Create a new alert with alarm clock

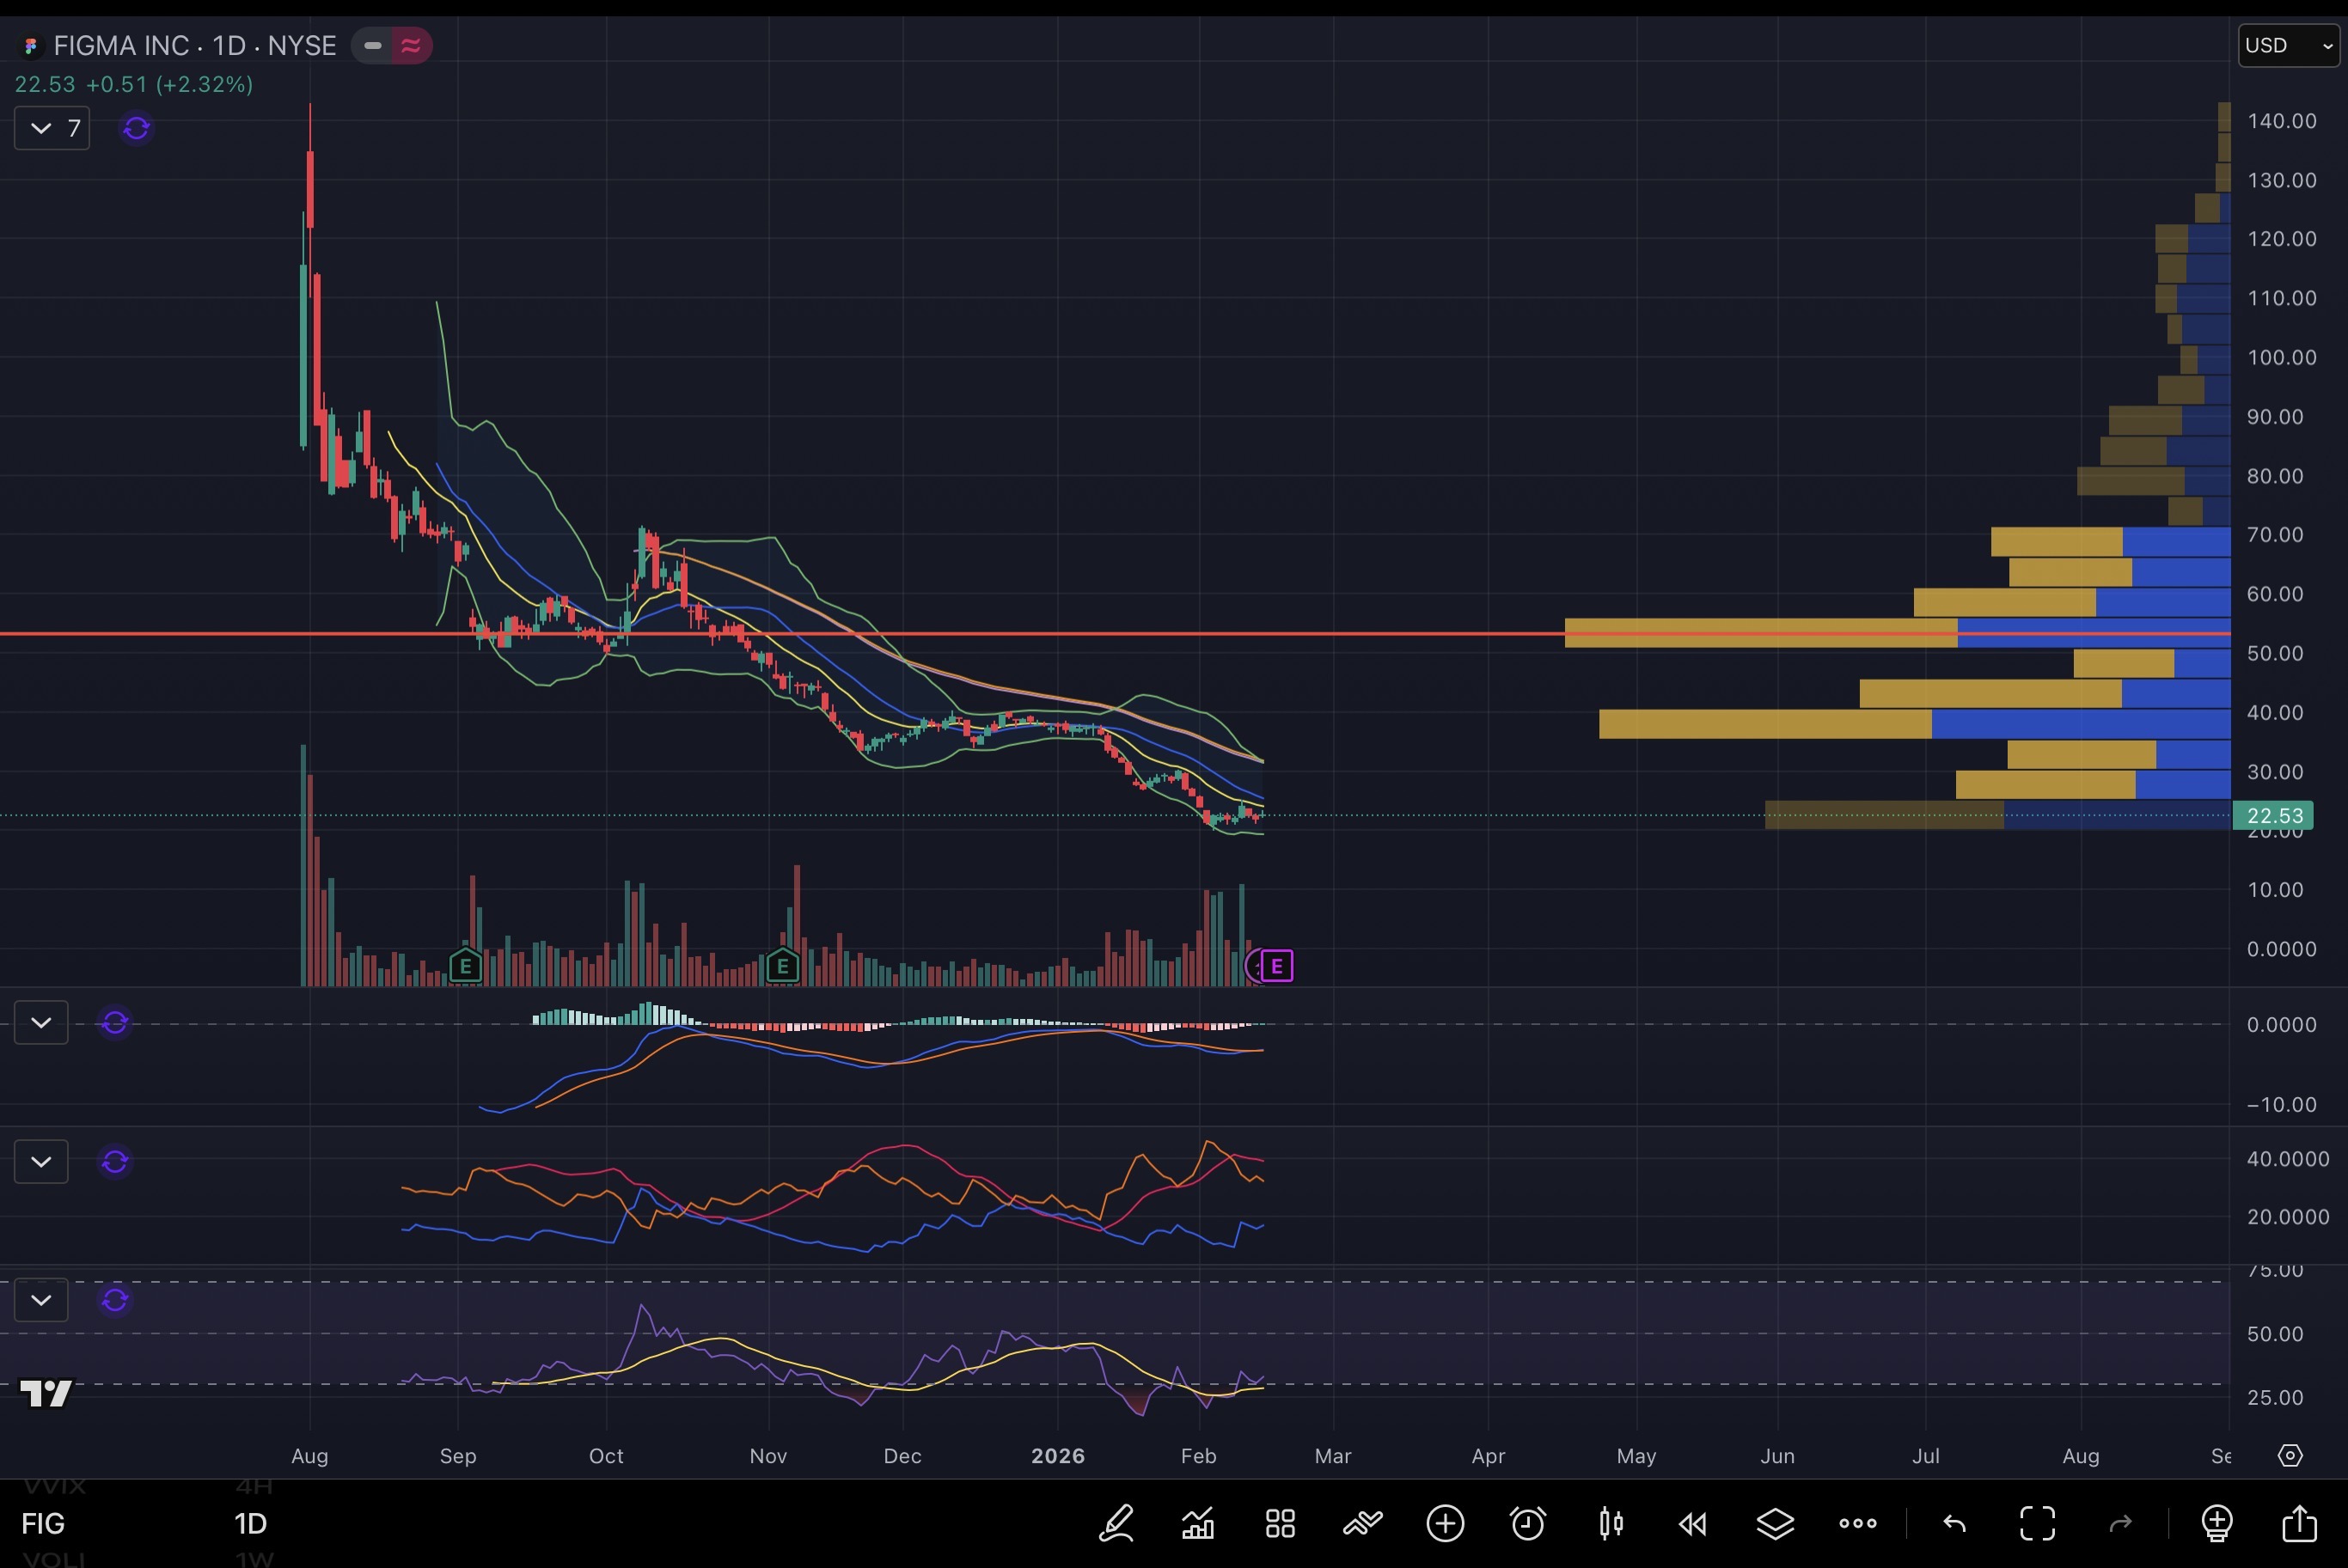pos(1527,1523)
